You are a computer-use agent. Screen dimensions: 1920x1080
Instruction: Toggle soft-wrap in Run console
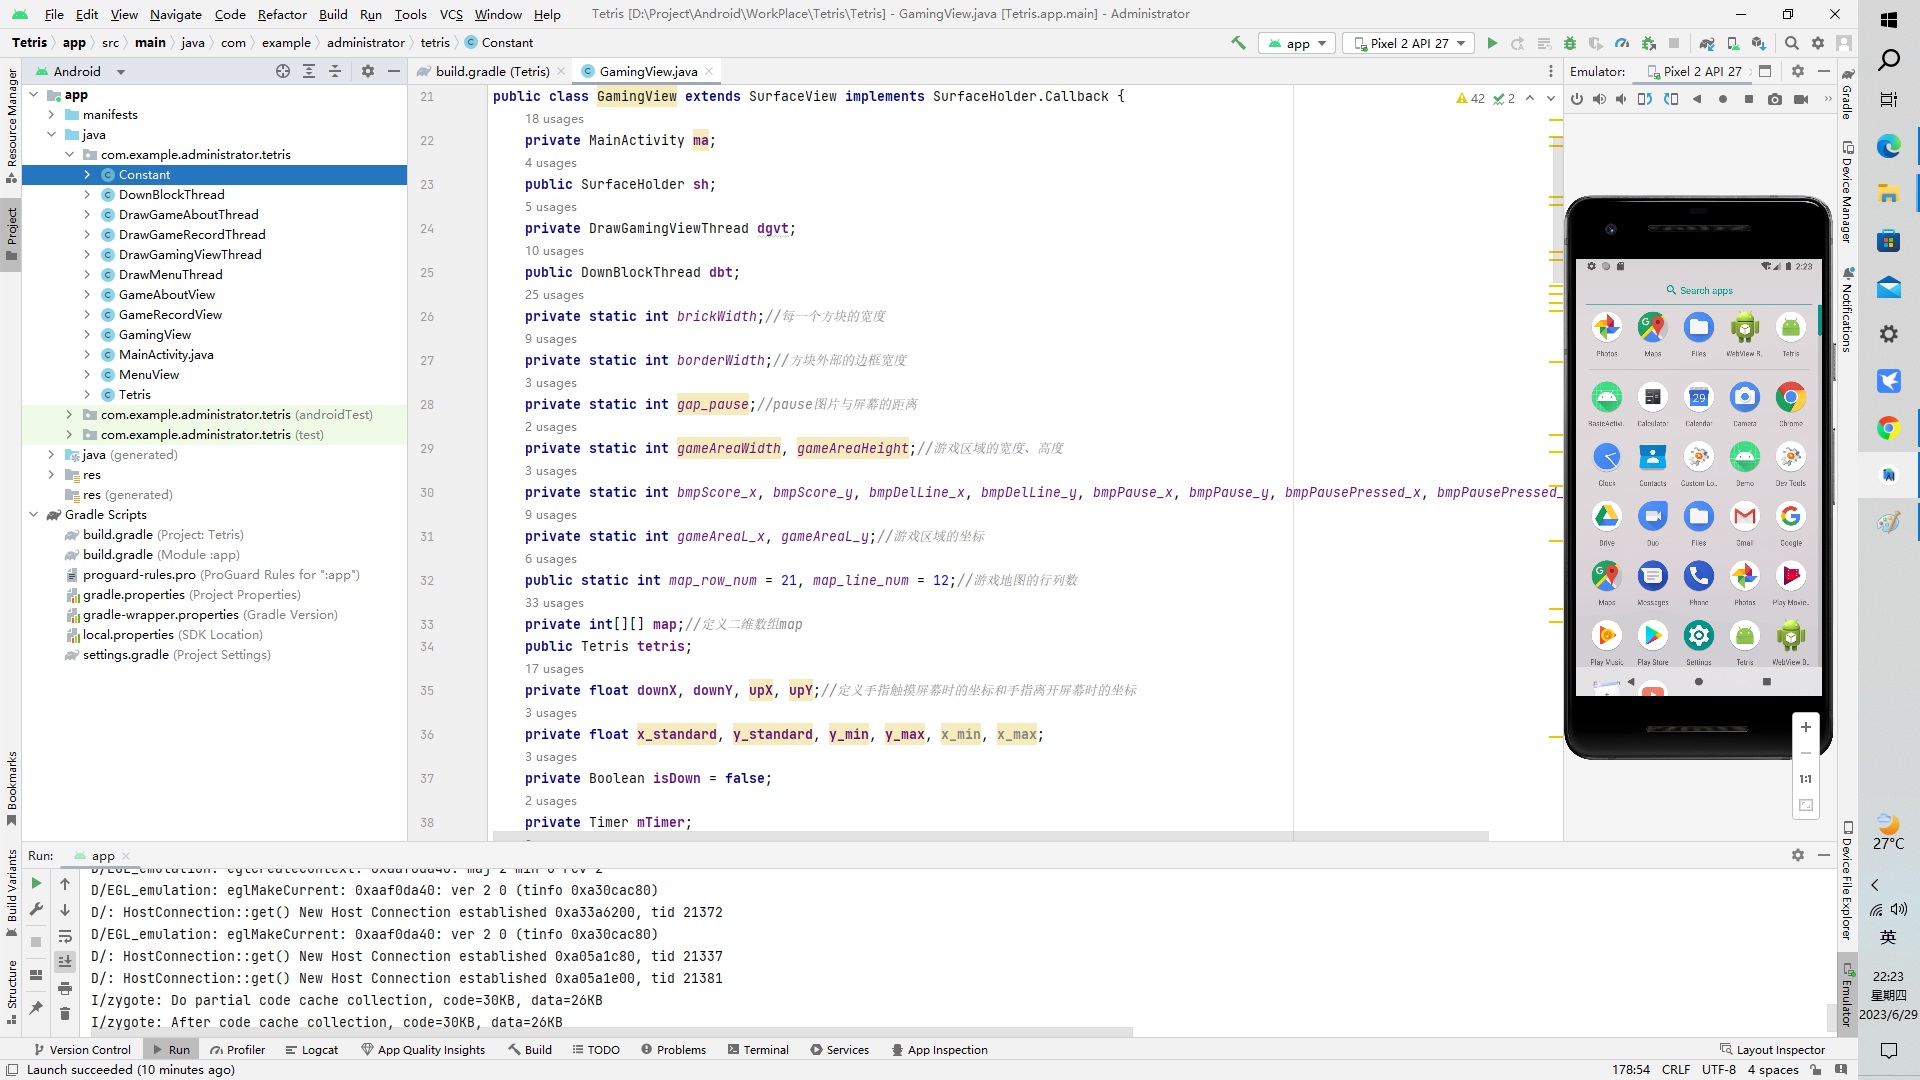pos(65,936)
